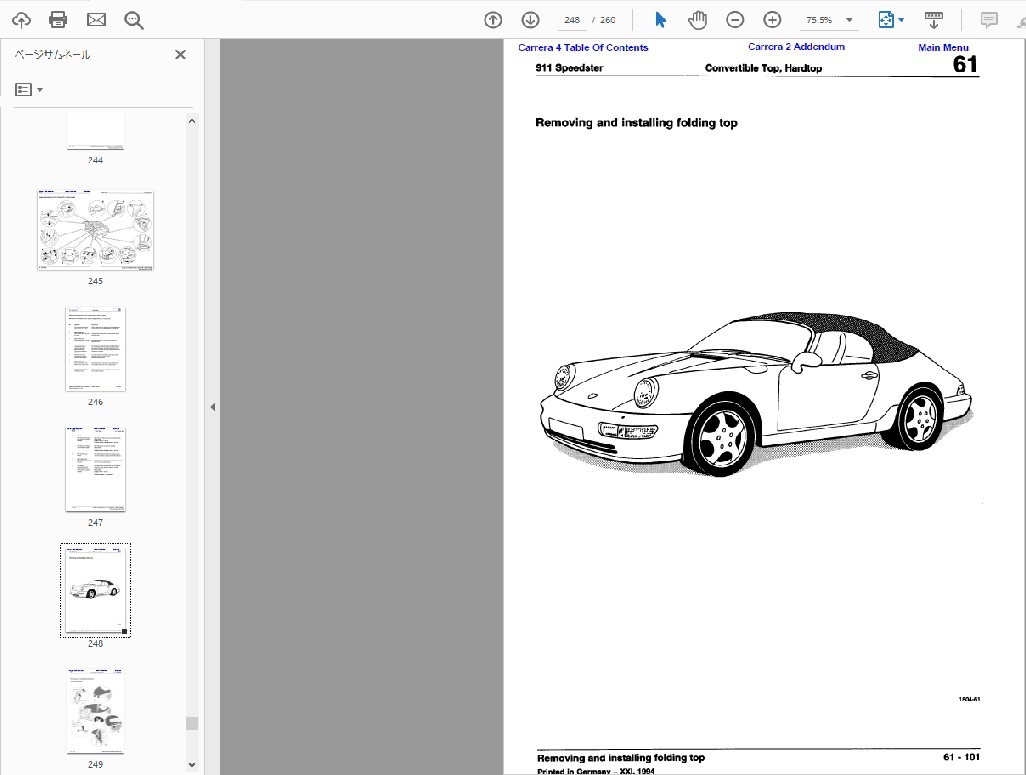Zoom in with the plus icon

772,20
